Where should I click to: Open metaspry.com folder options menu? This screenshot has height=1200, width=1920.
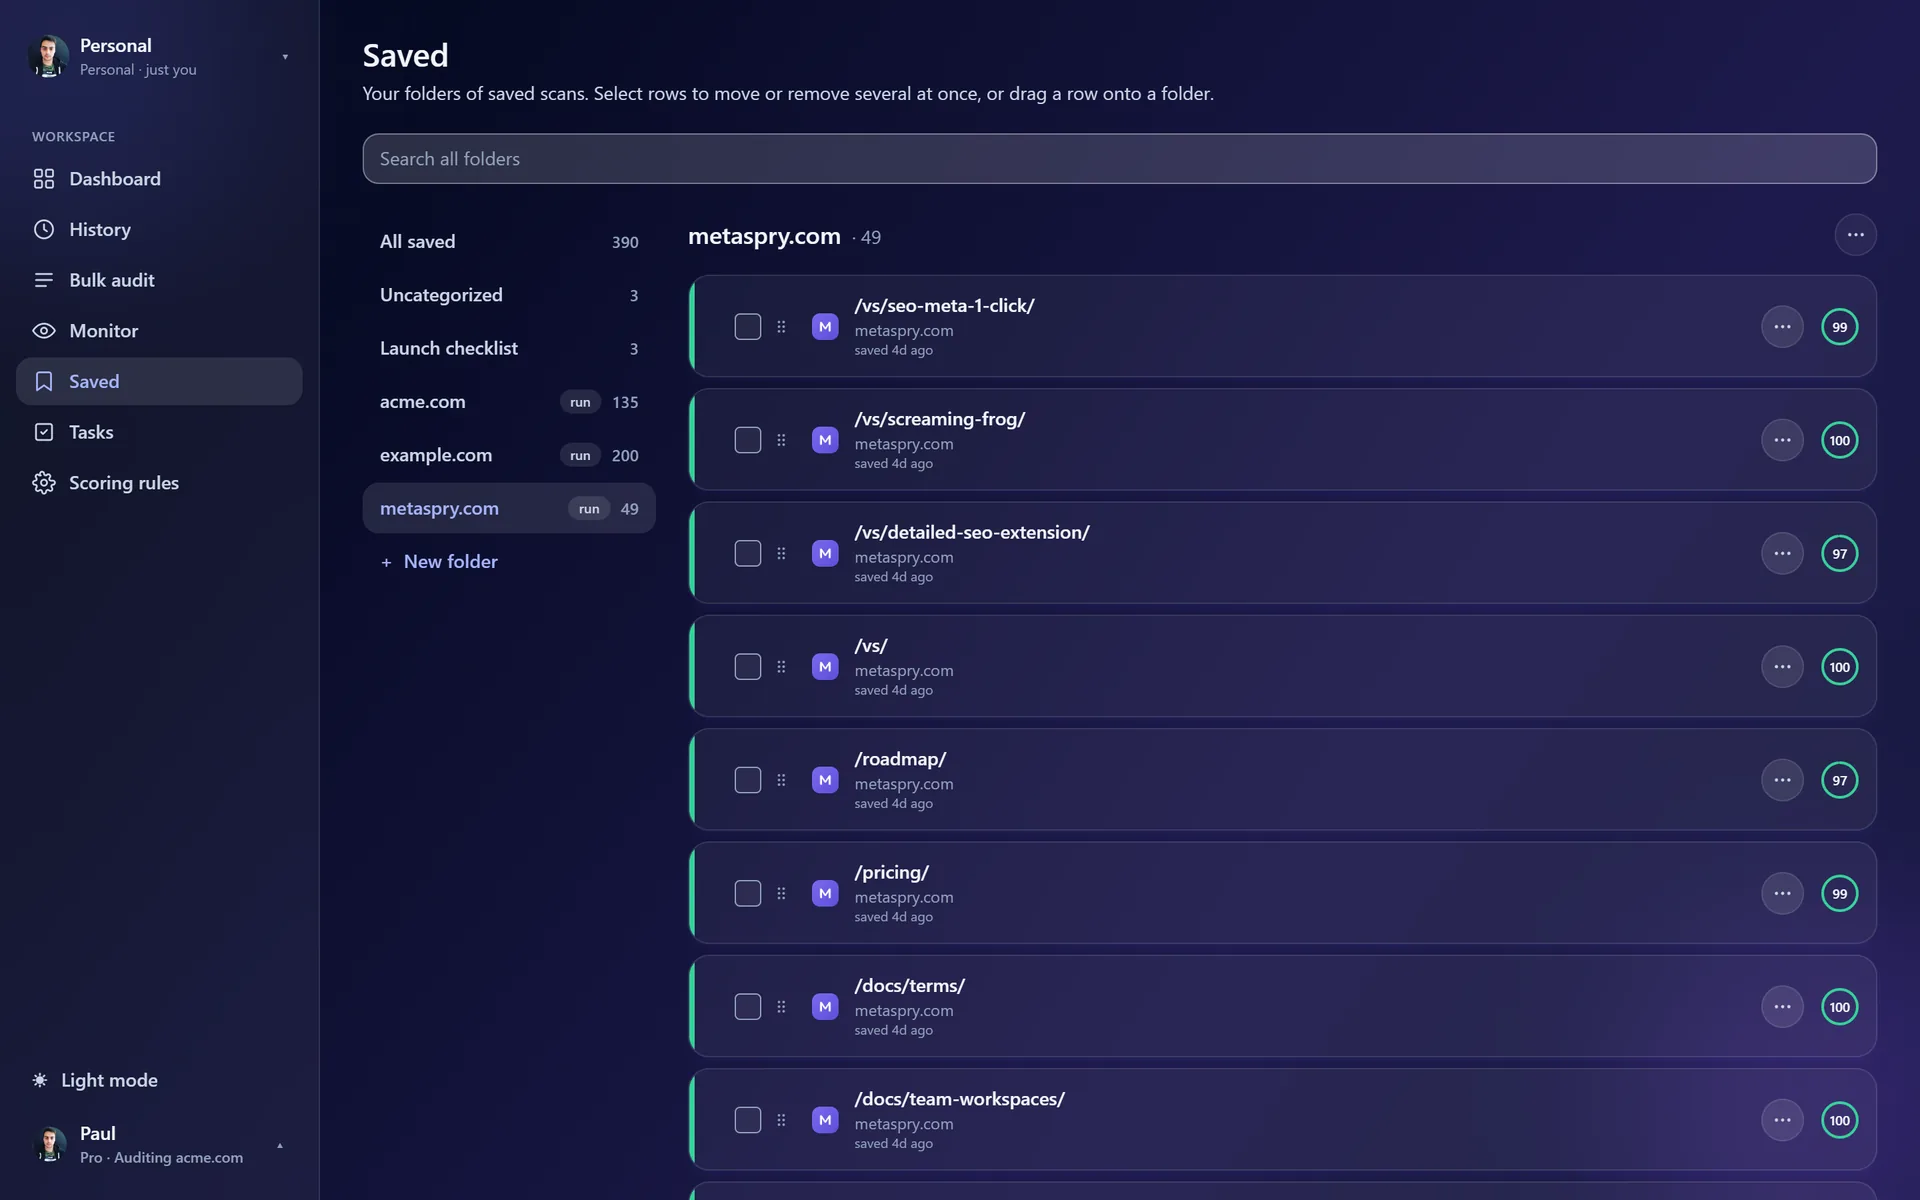(1855, 235)
